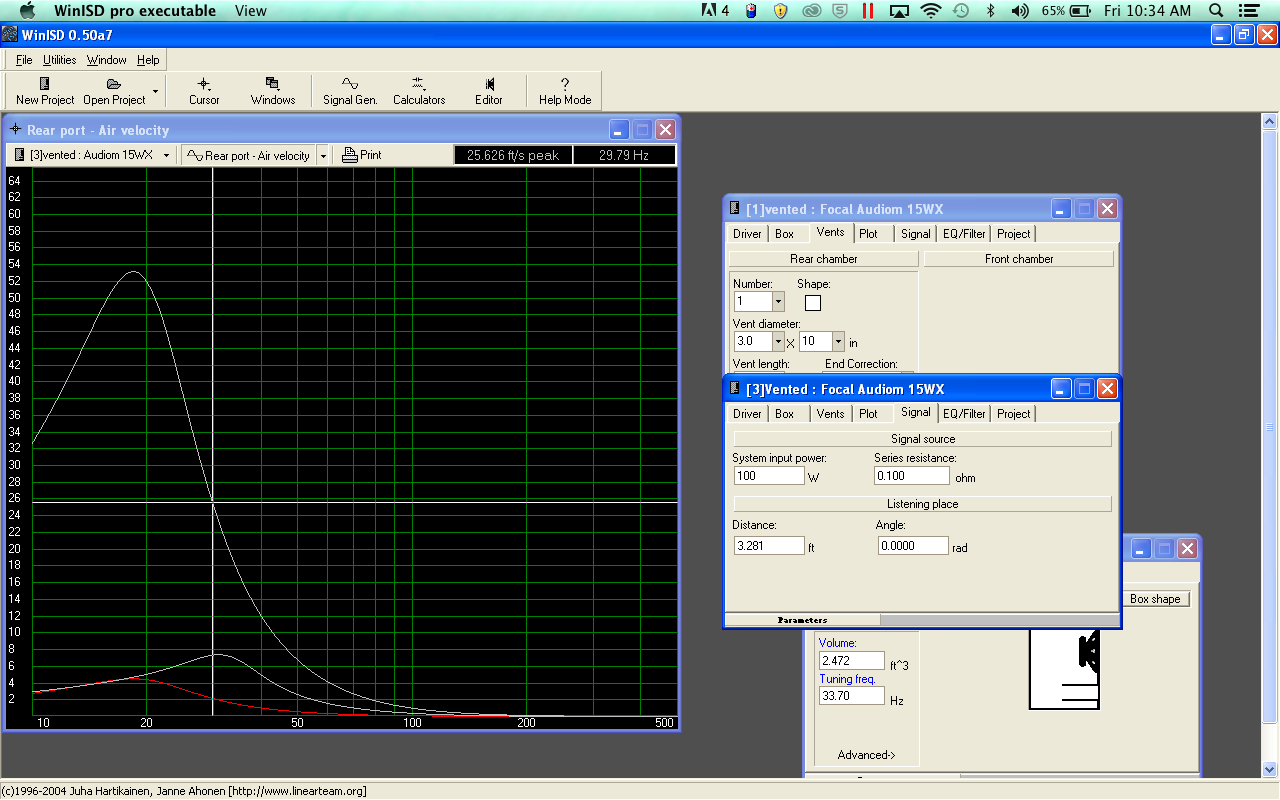
Task: Switch to the Plot tab in [3]vented window
Action: pos(868,413)
